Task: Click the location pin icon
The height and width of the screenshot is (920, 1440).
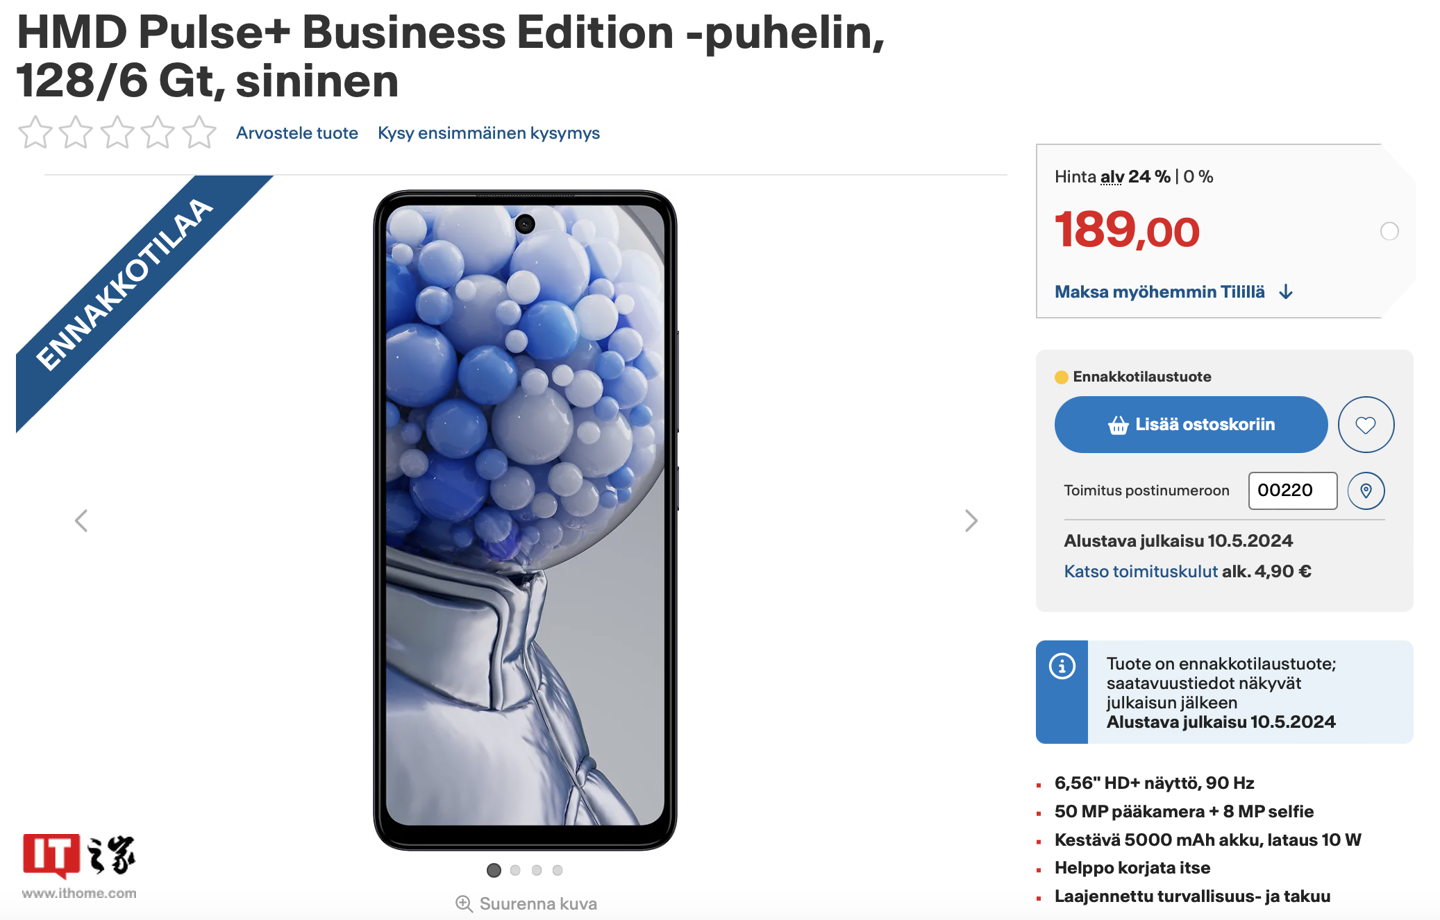Action: pos(1366,491)
